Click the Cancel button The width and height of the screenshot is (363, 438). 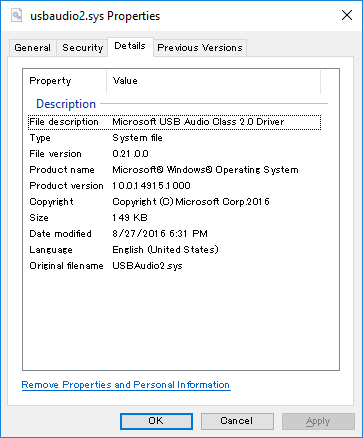pos(237,421)
